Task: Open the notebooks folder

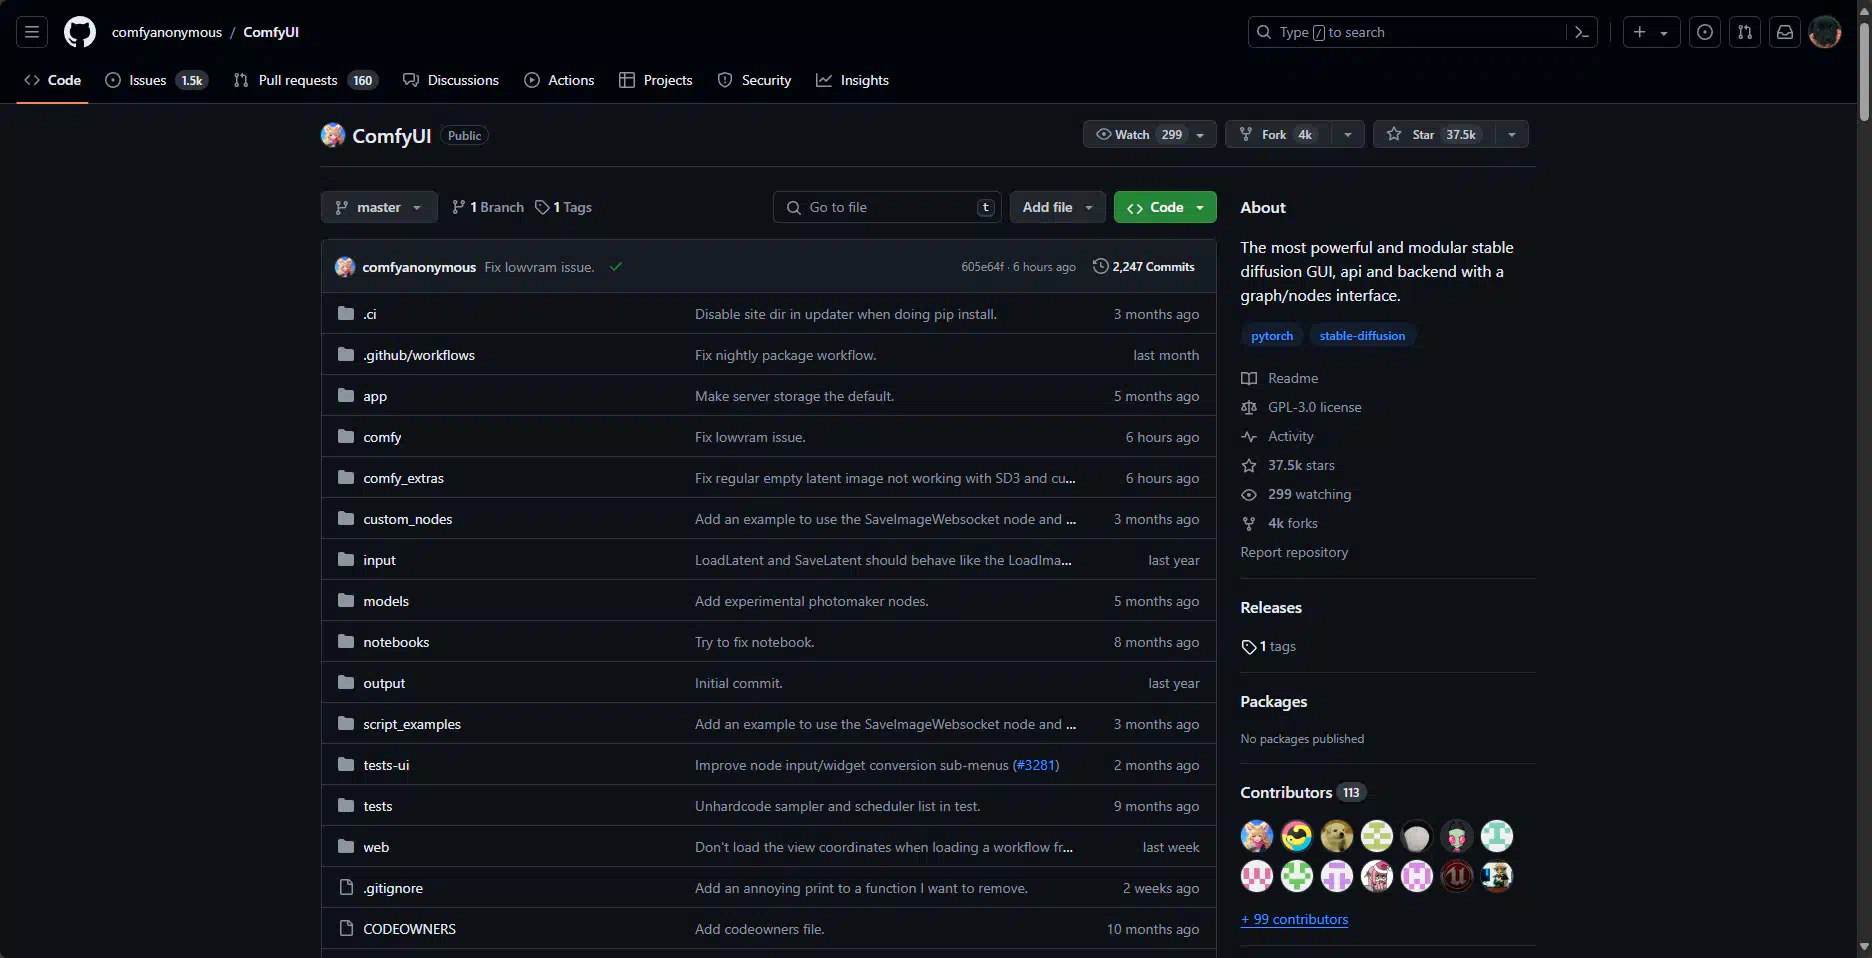Action: (396, 642)
